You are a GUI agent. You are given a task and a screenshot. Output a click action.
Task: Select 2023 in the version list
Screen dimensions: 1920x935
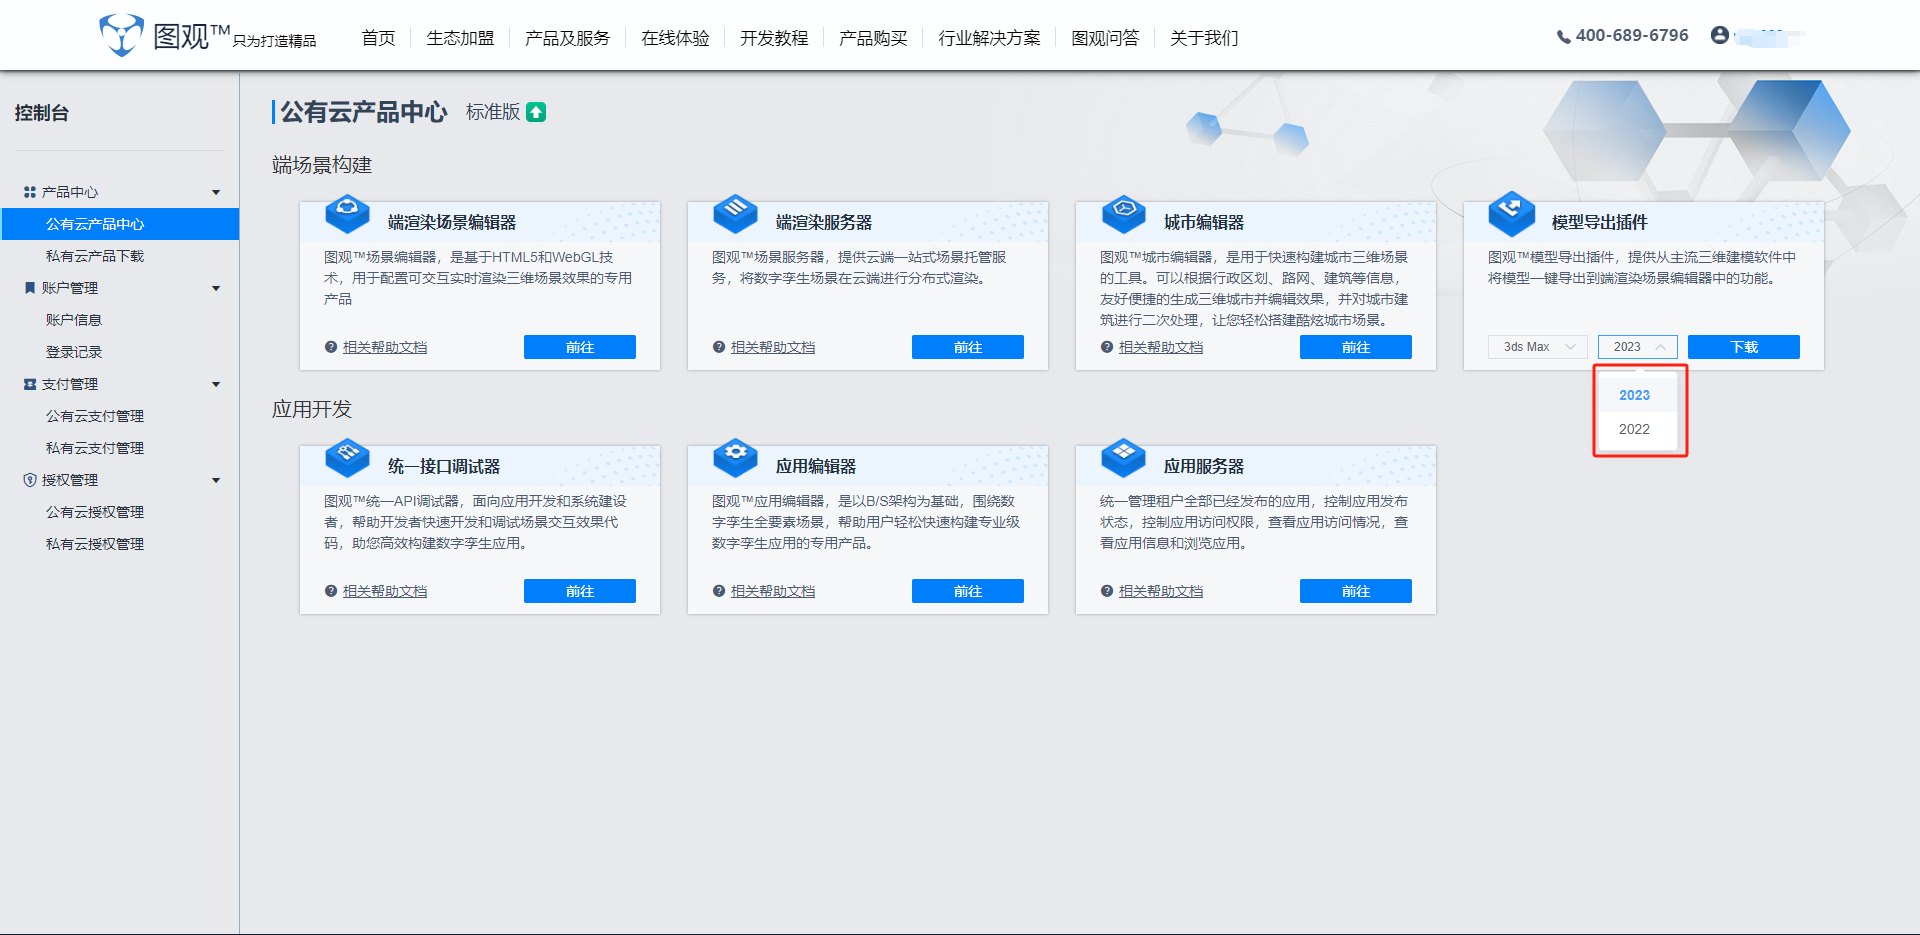[x=1635, y=395]
